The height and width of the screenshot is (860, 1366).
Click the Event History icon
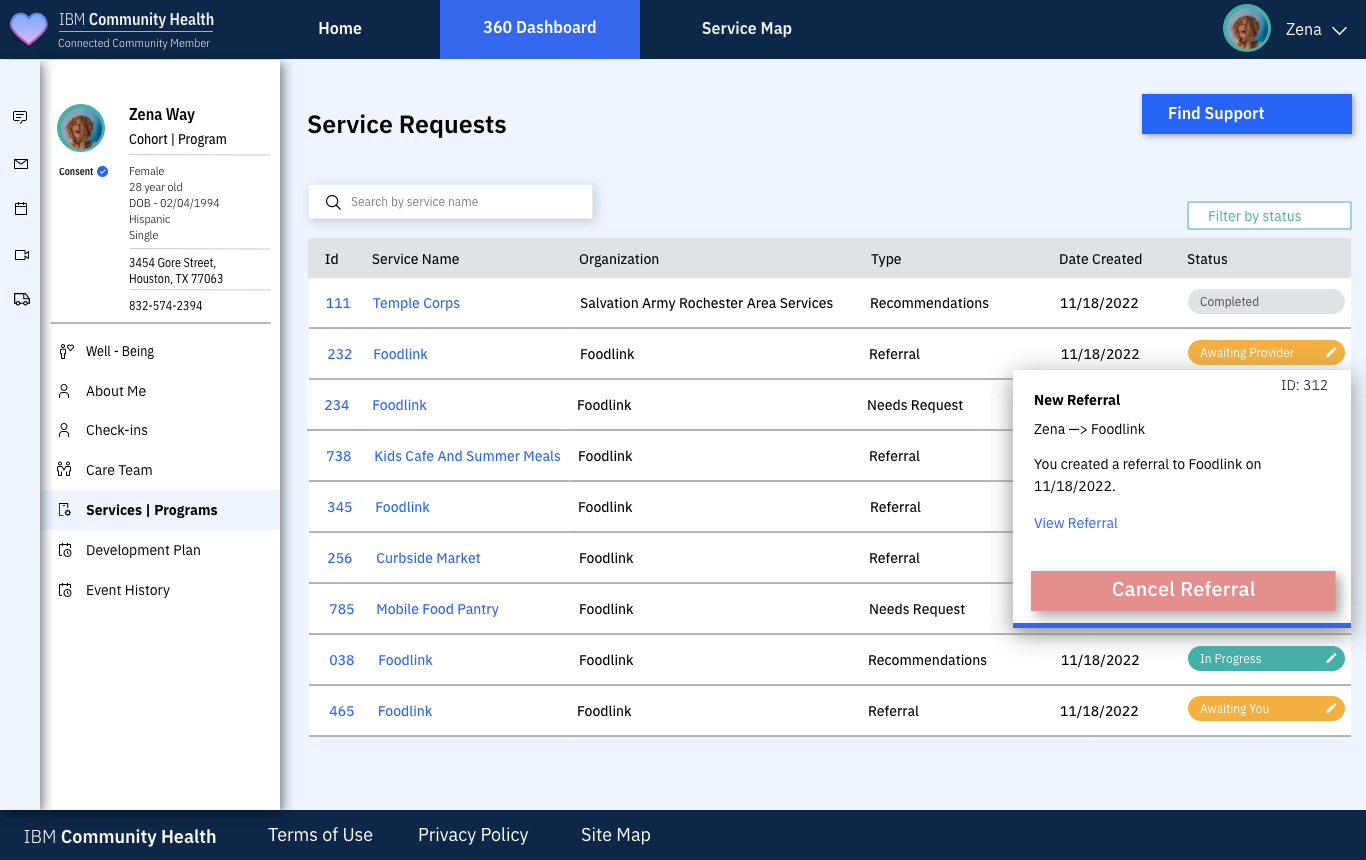[x=65, y=590]
